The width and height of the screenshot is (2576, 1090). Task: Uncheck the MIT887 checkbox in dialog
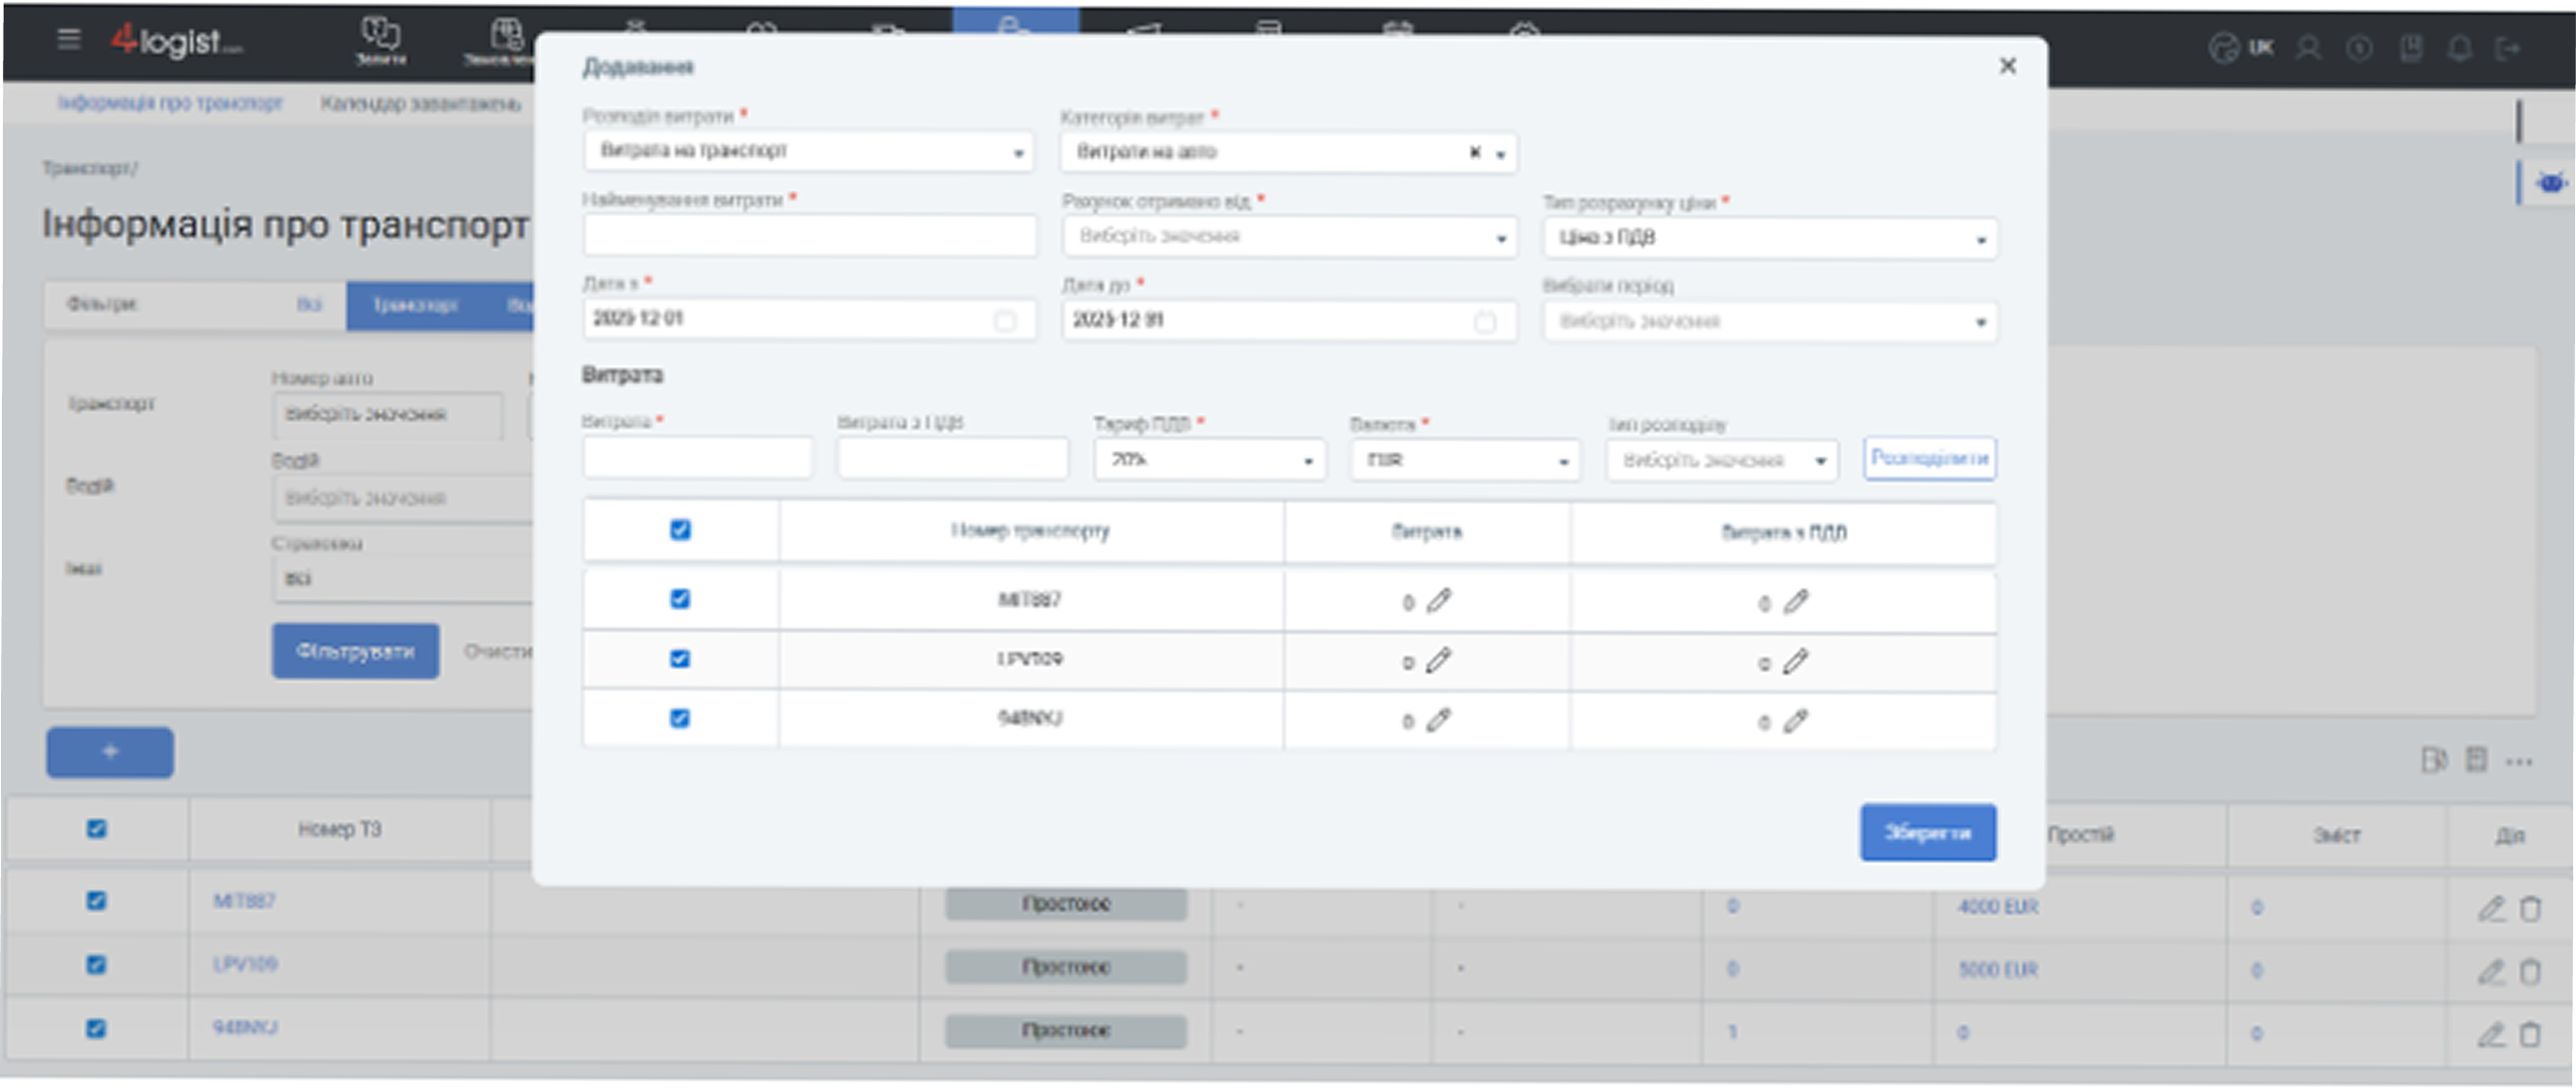[x=680, y=599]
